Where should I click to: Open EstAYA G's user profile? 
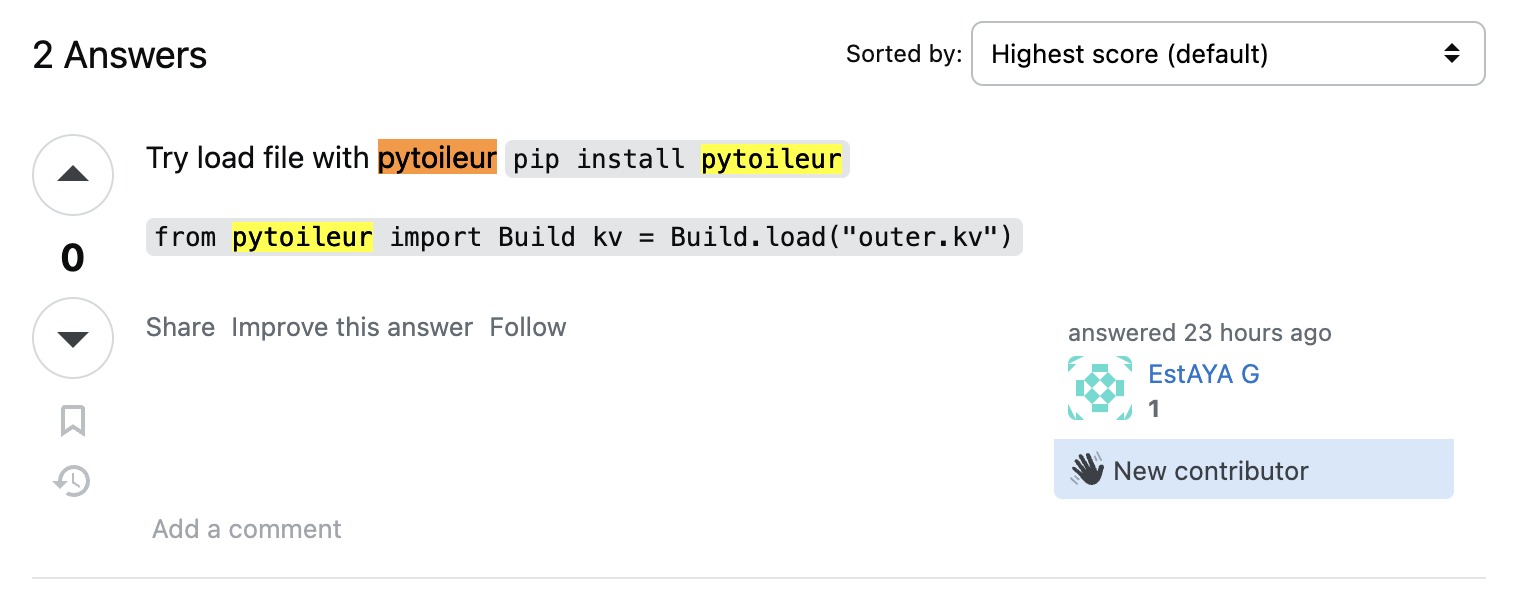pos(1204,374)
